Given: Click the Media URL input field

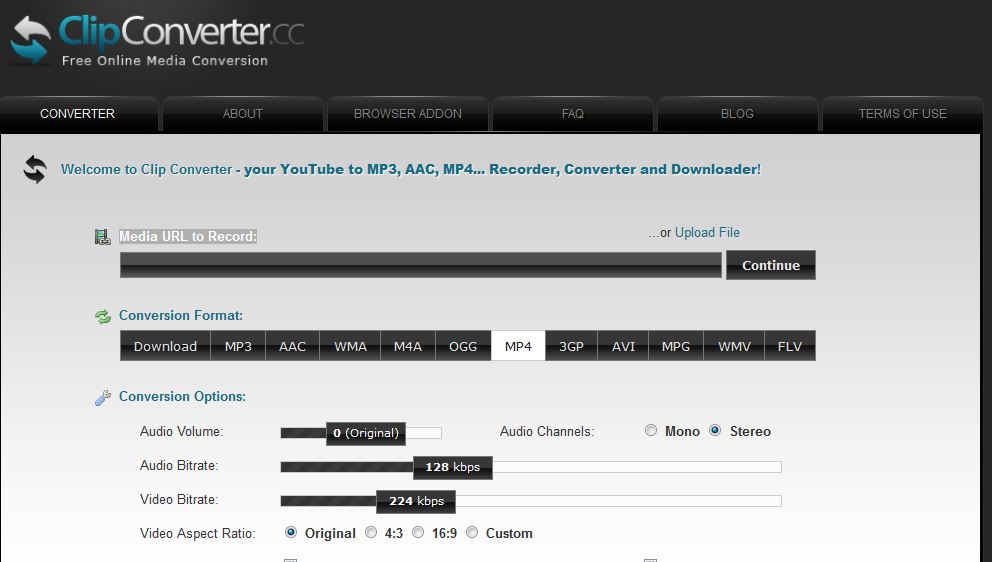Looking at the screenshot, I should tap(421, 265).
